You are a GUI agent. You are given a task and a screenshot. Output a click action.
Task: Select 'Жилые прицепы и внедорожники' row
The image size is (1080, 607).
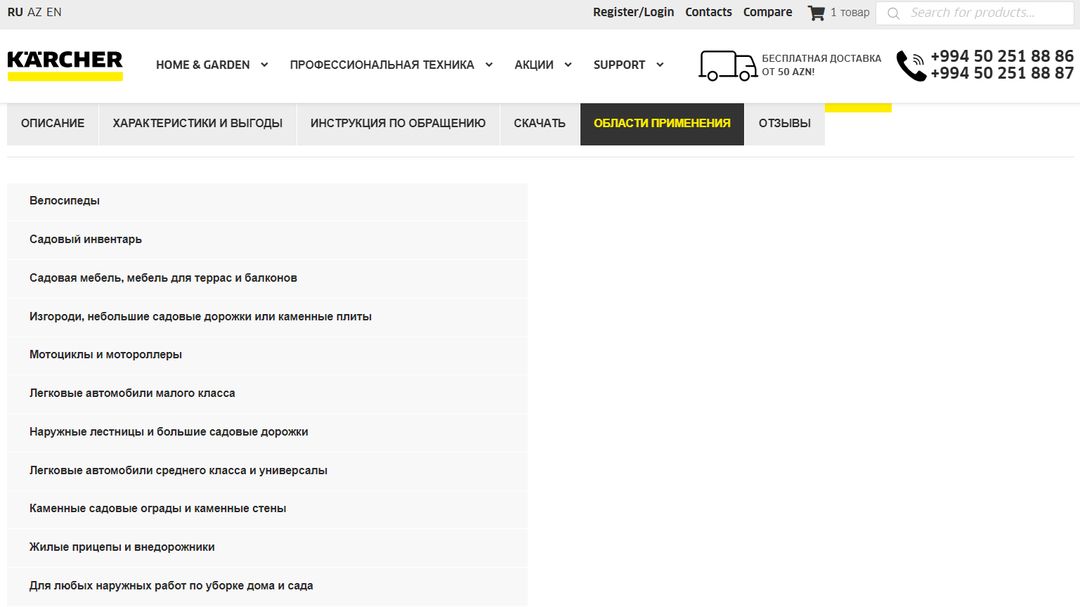click(x=267, y=547)
